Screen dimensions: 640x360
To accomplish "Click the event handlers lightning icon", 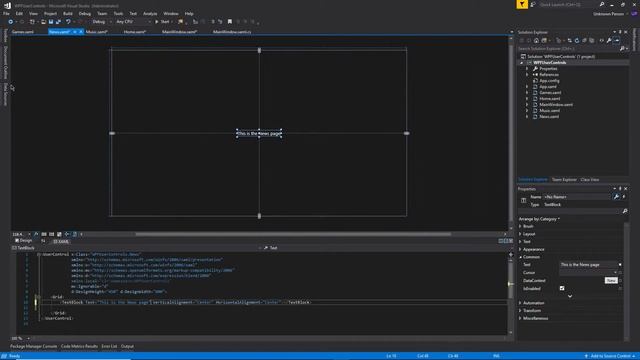I will point(624,197).
